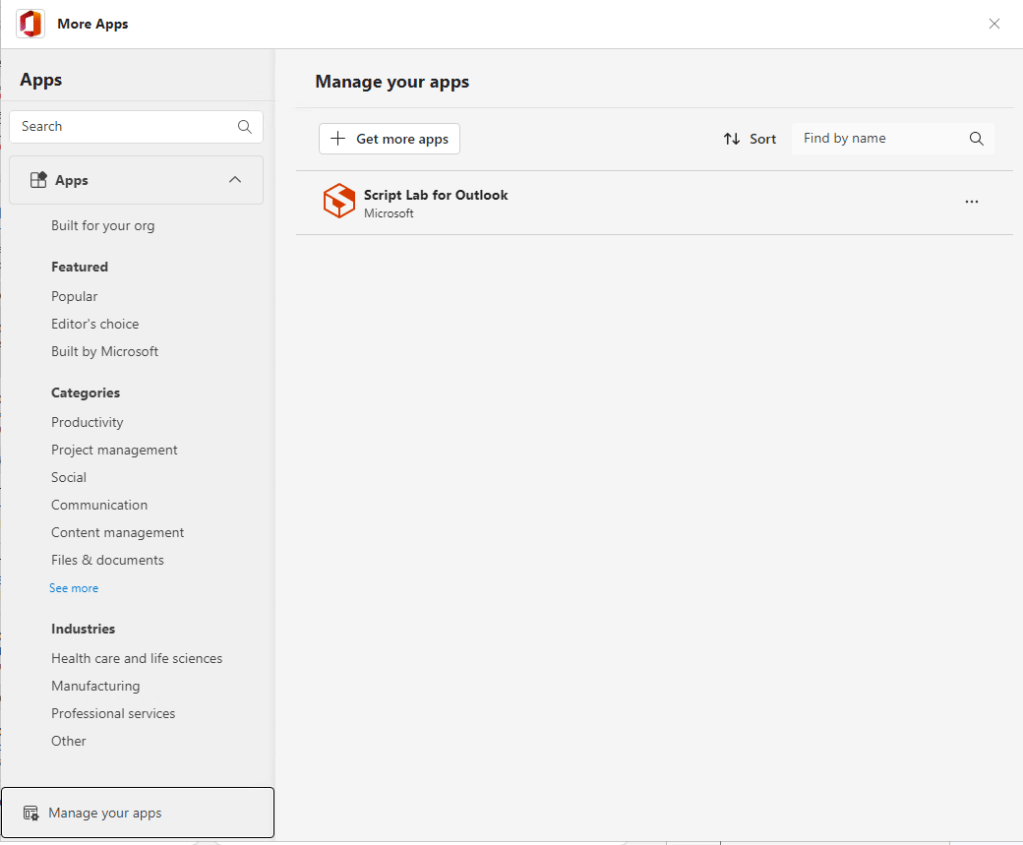This screenshot has width=1023, height=845.
Task: Open the more options ellipsis for Script Lab
Action: pos(971,202)
